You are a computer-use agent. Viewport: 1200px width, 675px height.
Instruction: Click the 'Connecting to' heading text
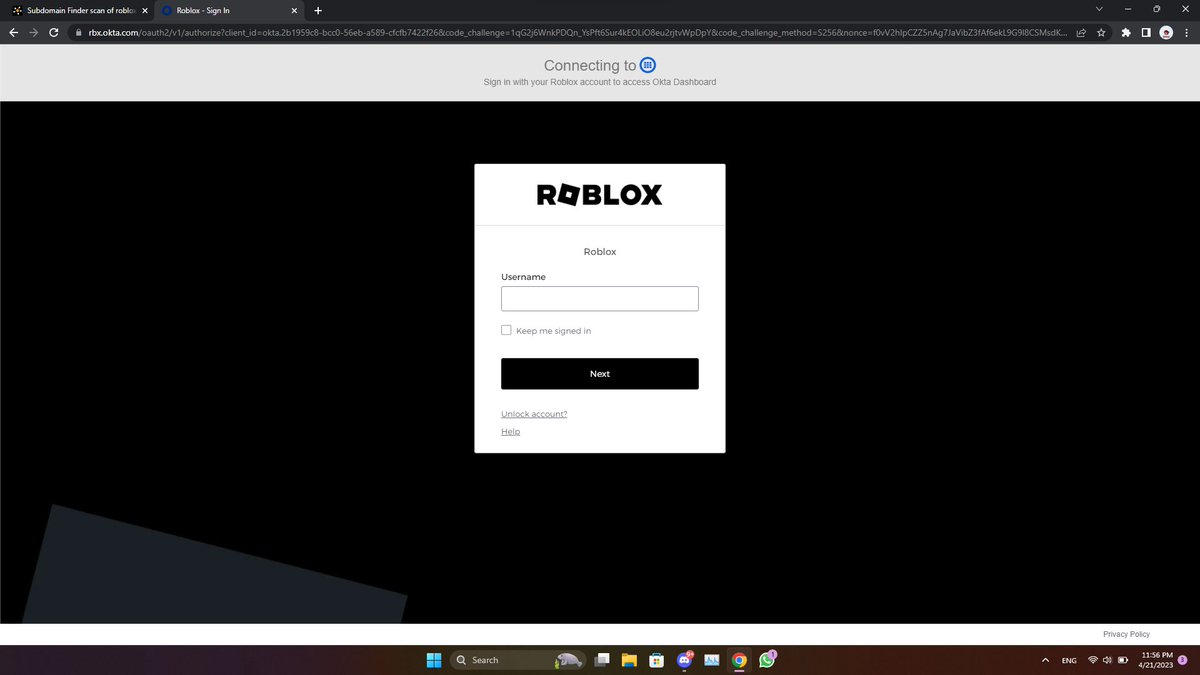[590, 66]
